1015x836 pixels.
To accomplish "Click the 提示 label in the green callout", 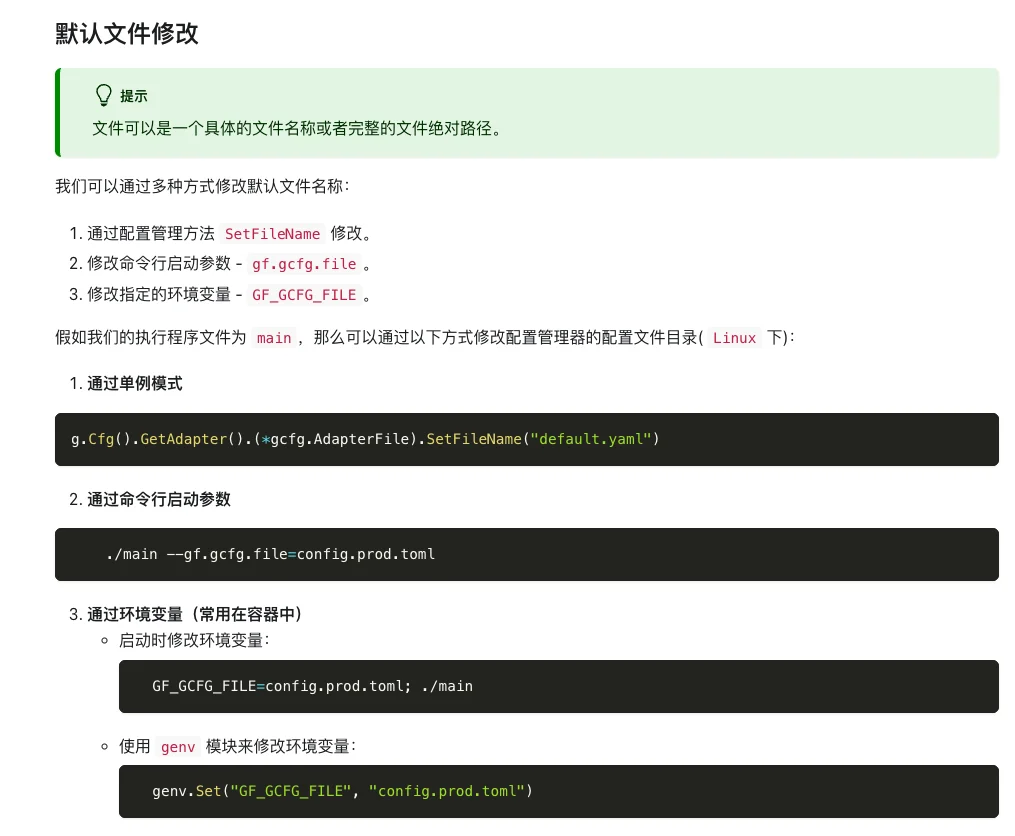I will pyautogui.click(x=134, y=96).
